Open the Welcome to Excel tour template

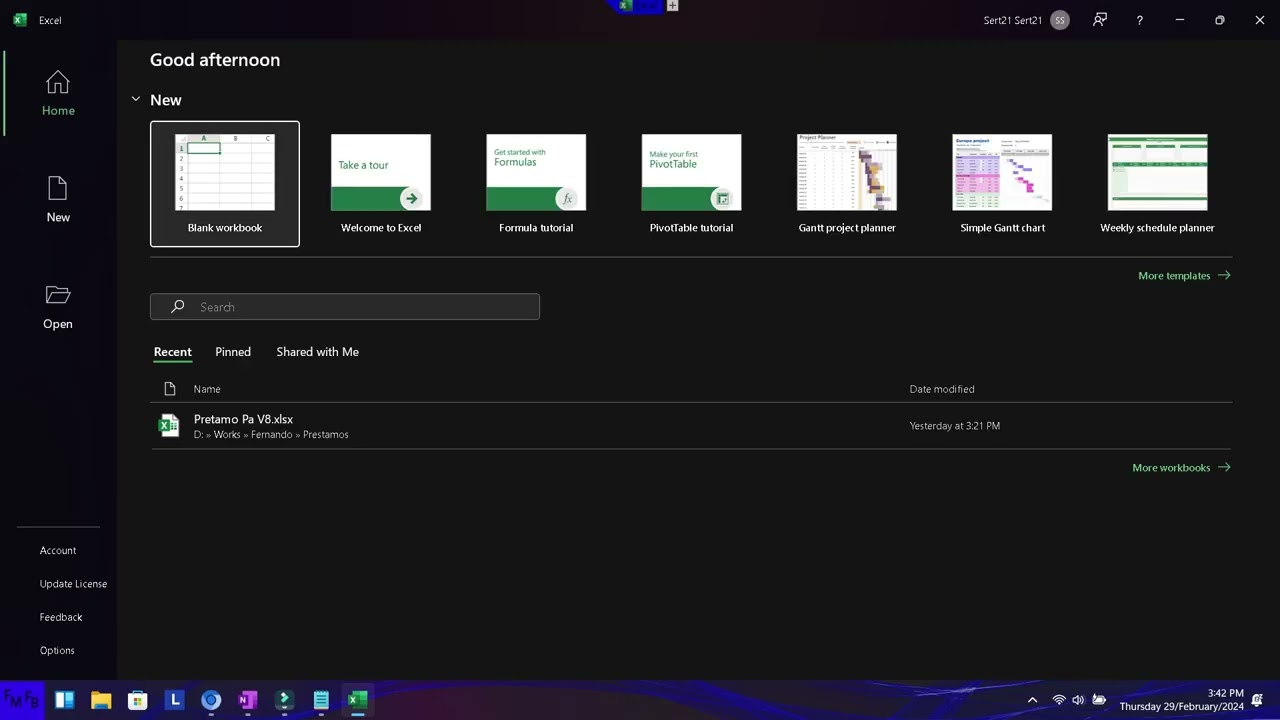click(x=381, y=184)
